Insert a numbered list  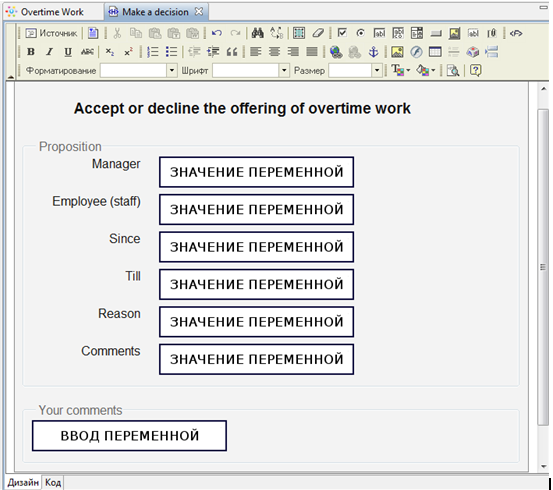pyautogui.click(x=152, y=52)
